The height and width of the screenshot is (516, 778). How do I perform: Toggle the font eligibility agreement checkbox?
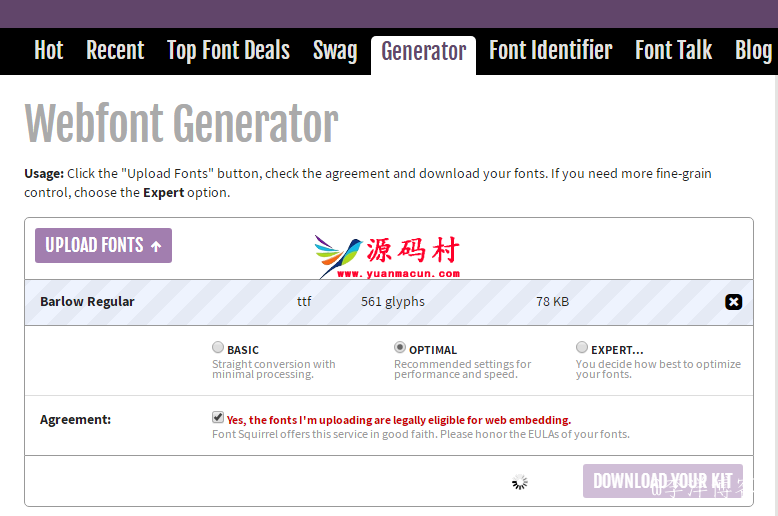click(218, 418)
